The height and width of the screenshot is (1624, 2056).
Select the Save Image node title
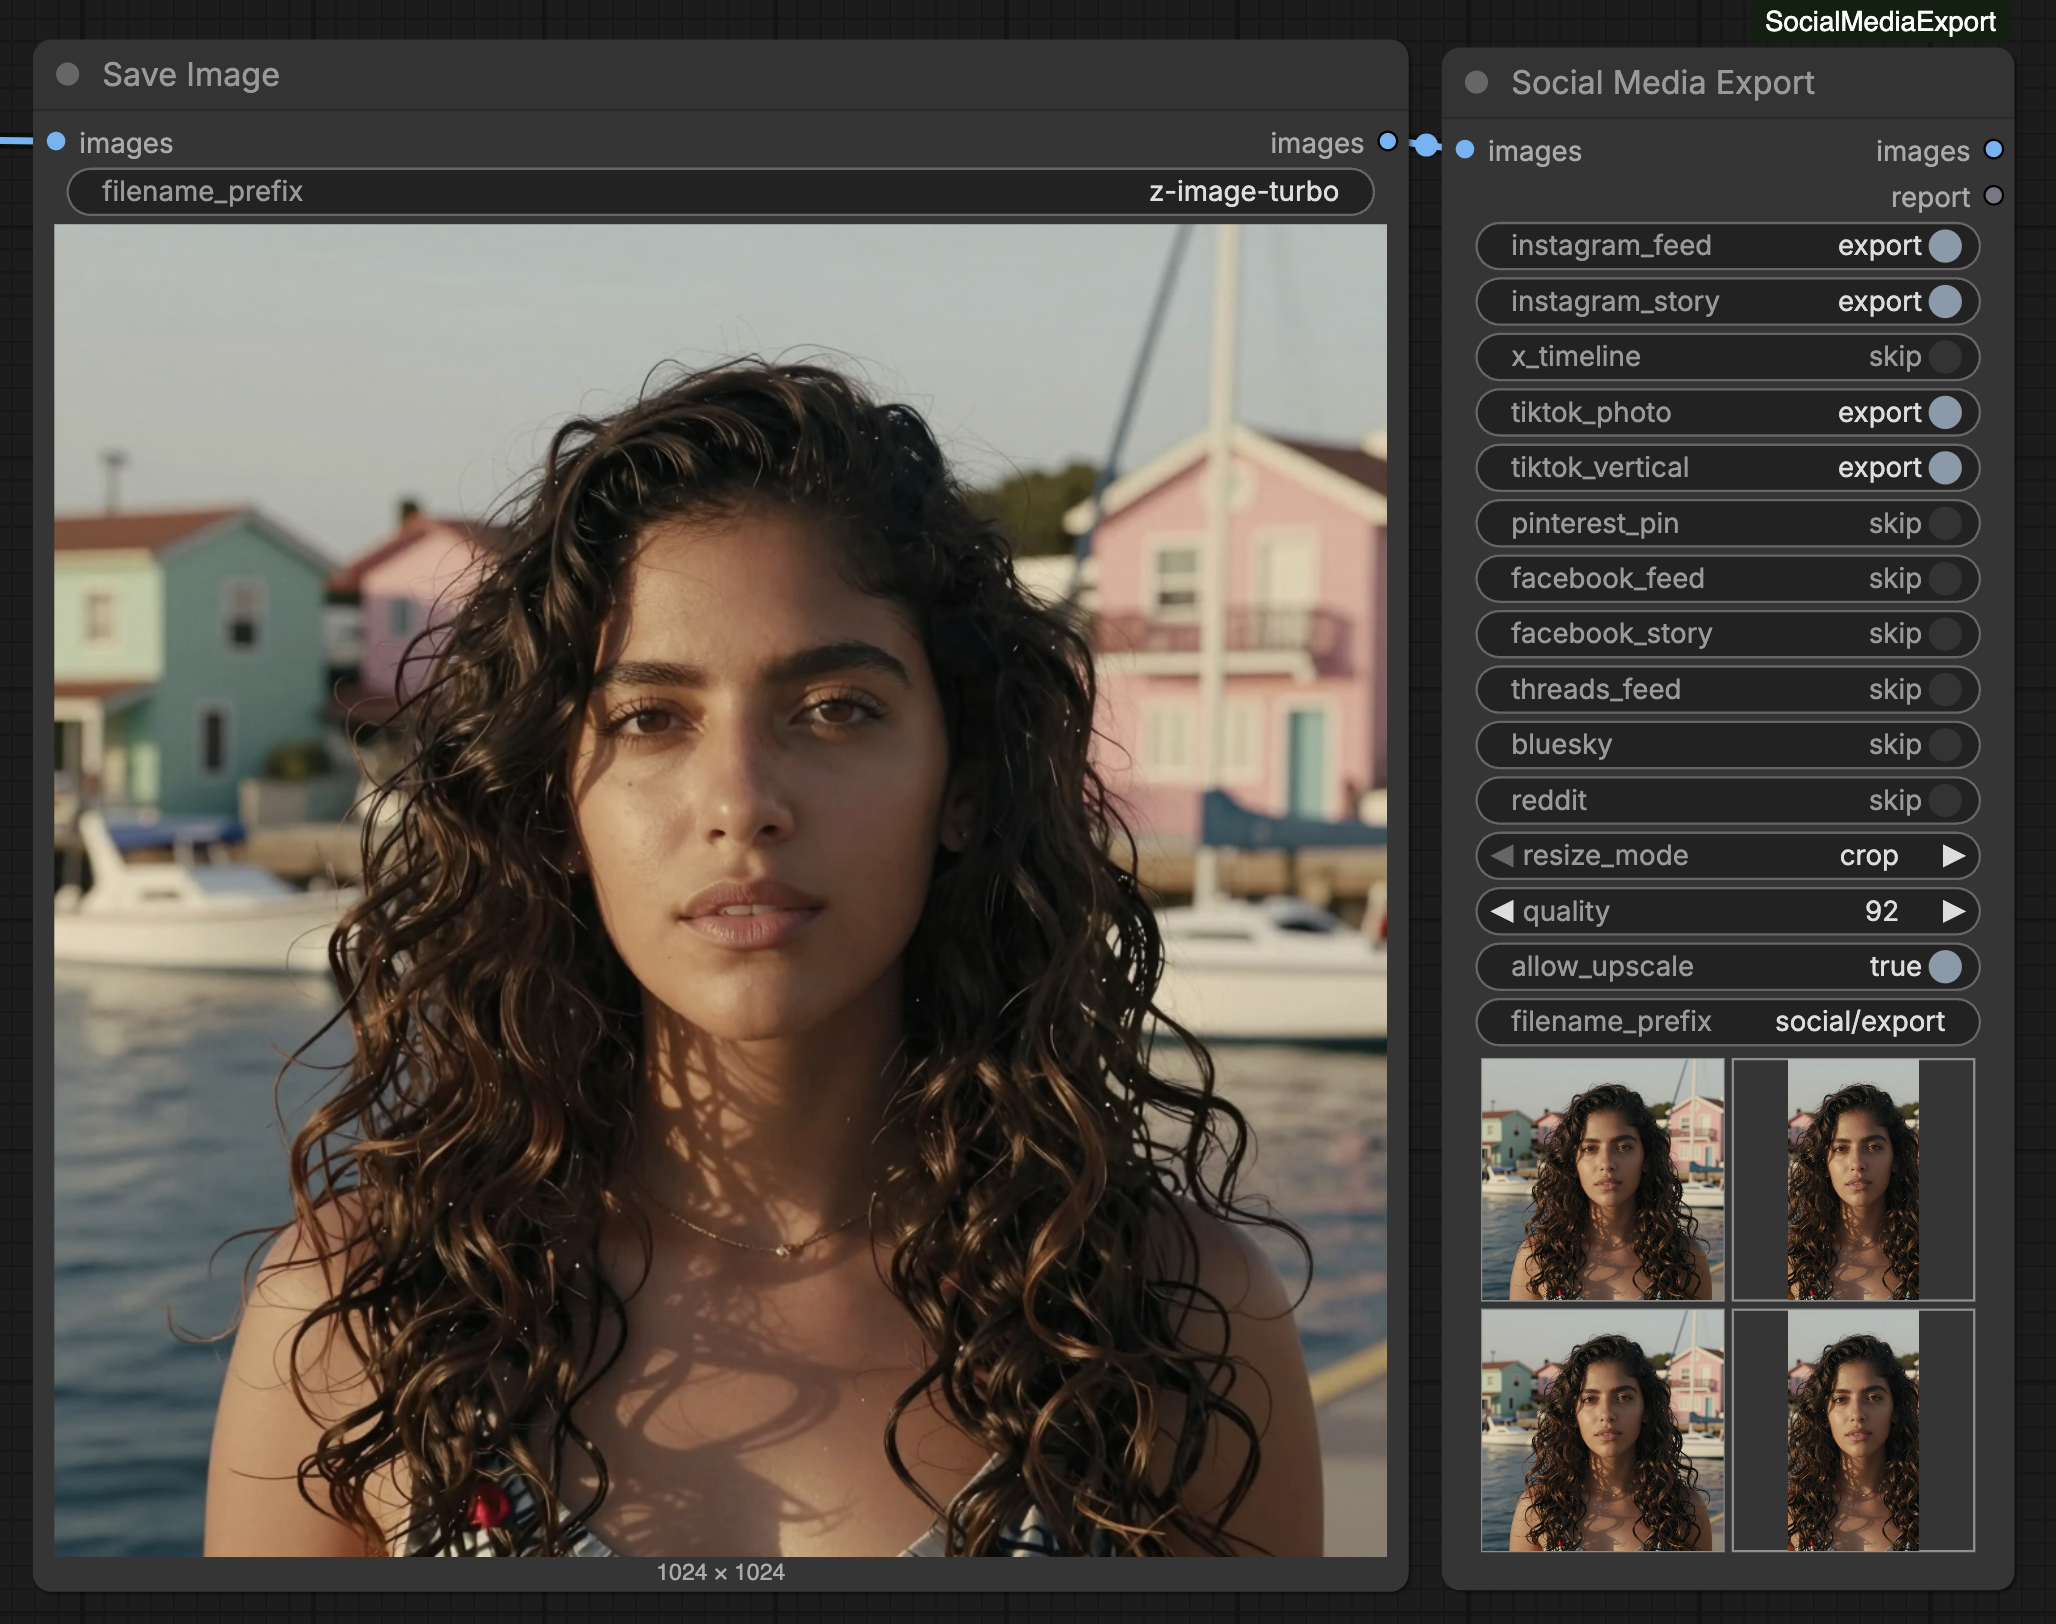tap(191, 75)
